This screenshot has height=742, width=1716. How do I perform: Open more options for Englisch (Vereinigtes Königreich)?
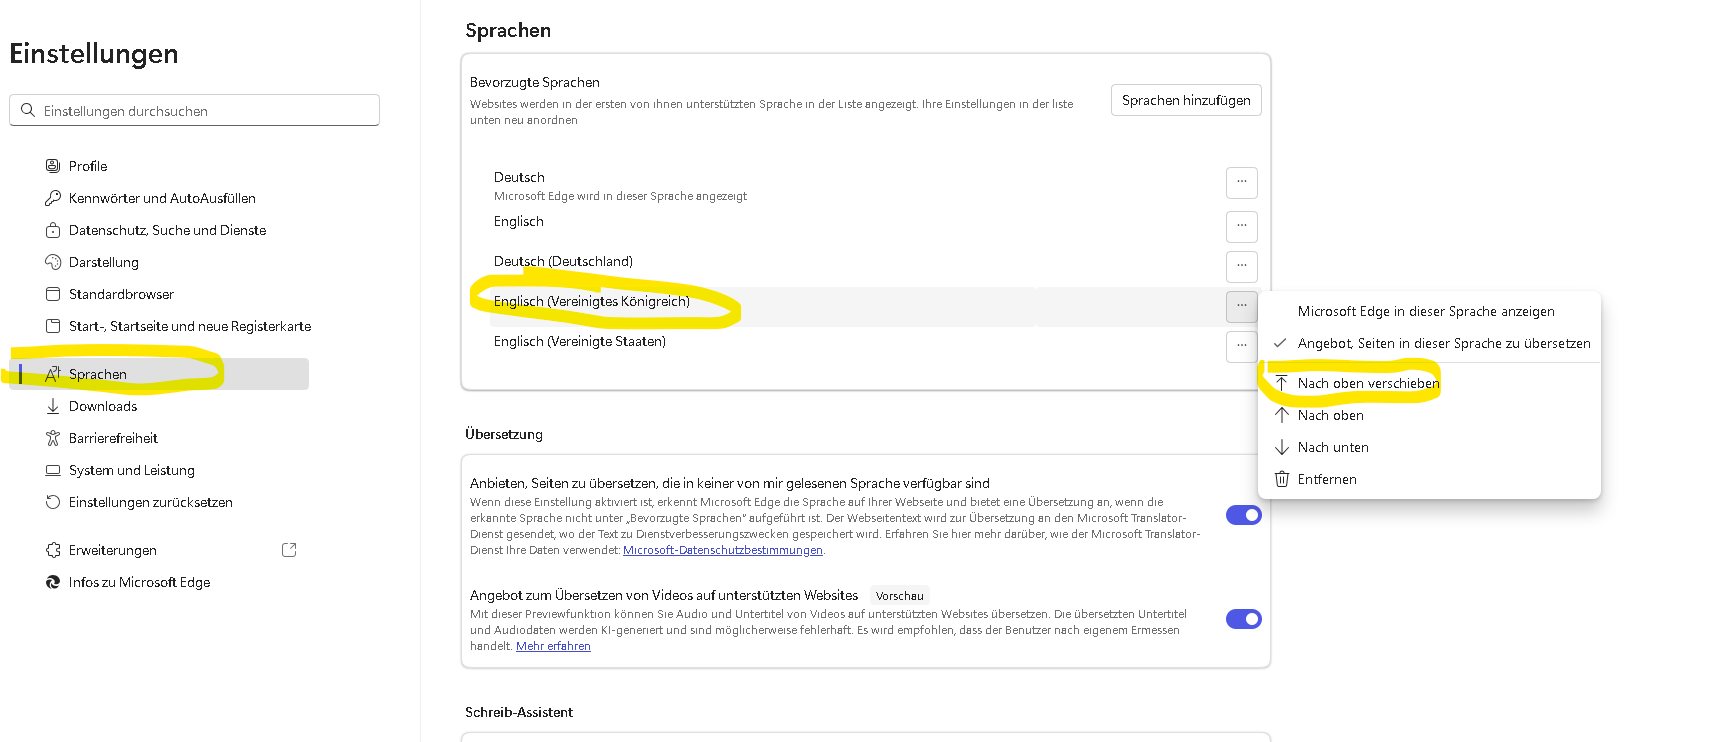1242,306
